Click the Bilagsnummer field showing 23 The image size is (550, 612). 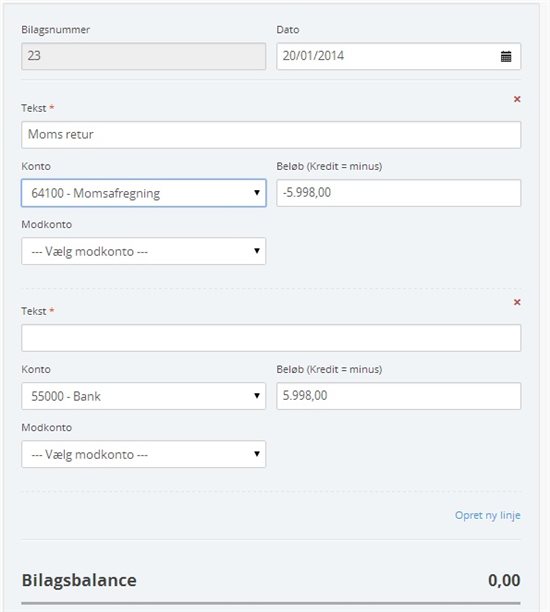pyautogui.click(x=144, y=56)
